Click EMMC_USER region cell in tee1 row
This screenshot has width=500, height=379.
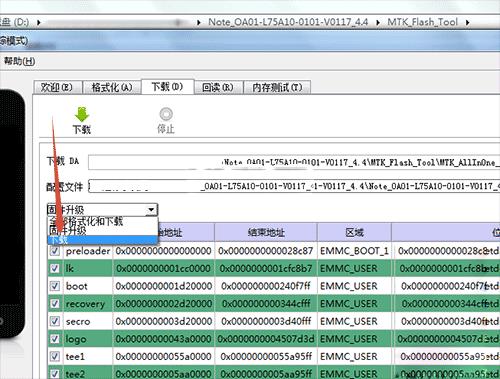(x=354, y=357)
